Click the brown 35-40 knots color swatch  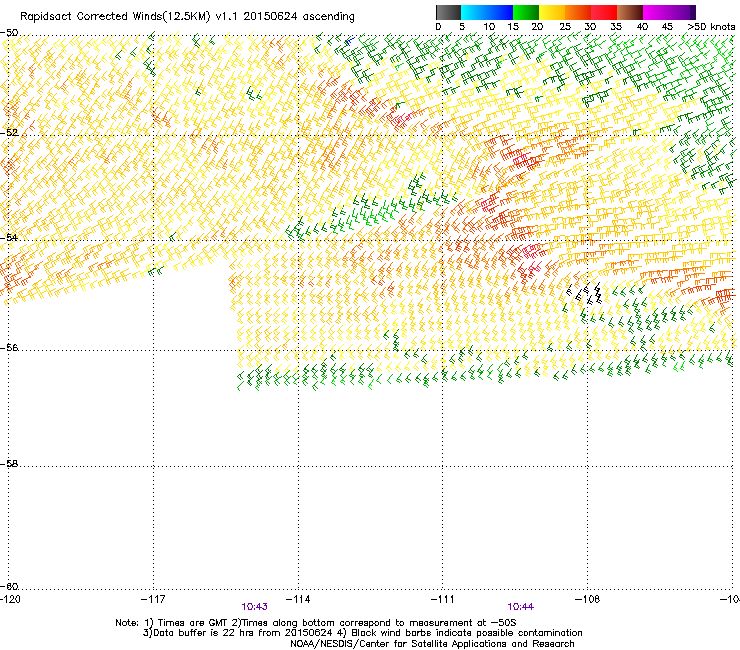(x=630, y=12)
